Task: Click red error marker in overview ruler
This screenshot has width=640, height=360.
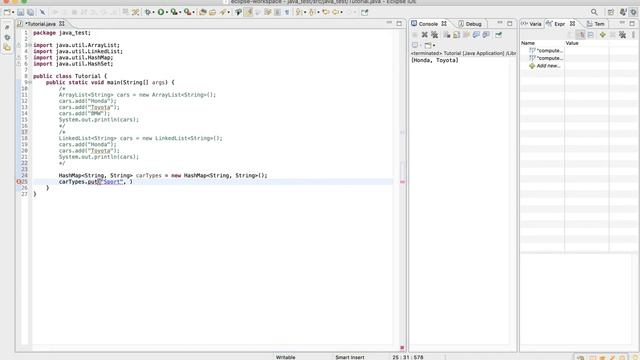Action: [402, 182]
